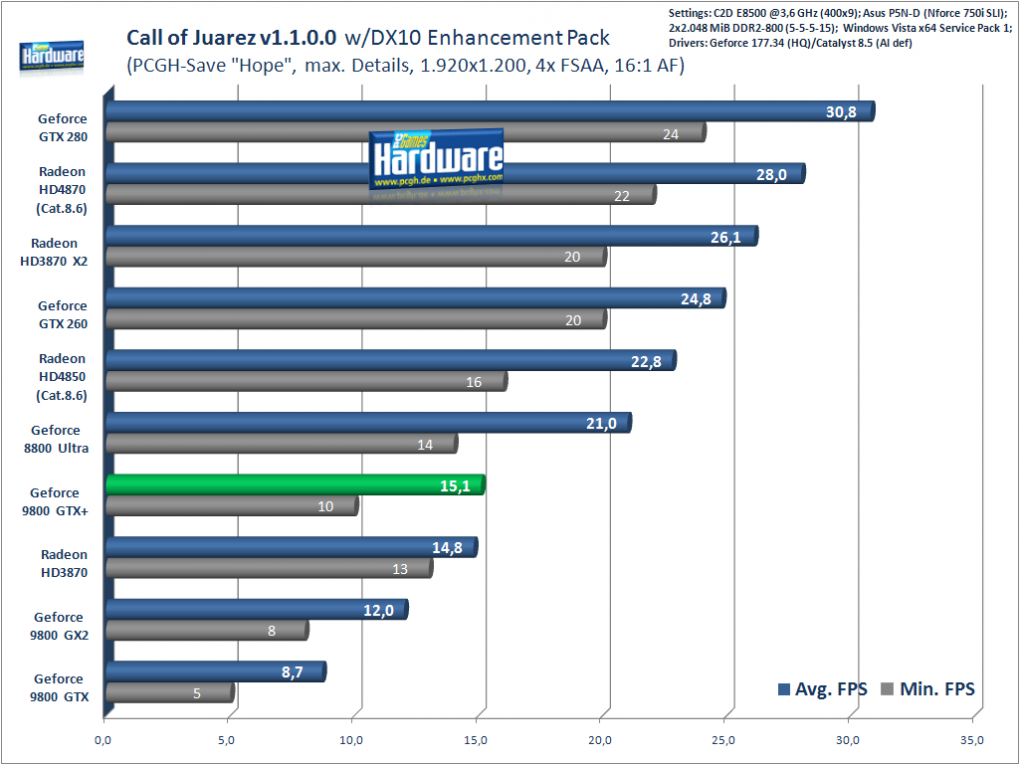1020x765 pixels.
Task: Click the 35,0 x-axis tick label
Action: tap(972, 740)
